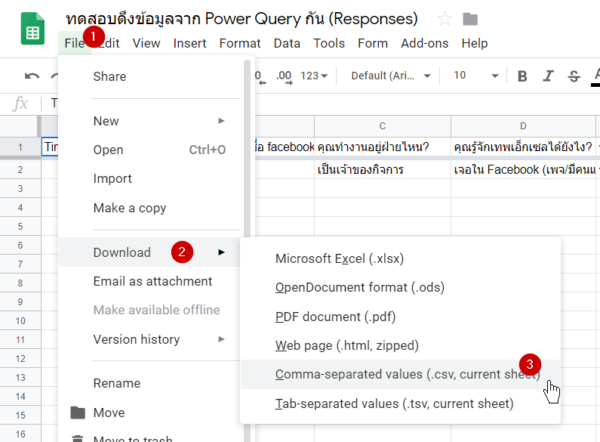Click the undo arrow icon
The height and width of the screenshot is (442, 600).
coord(32,76)
